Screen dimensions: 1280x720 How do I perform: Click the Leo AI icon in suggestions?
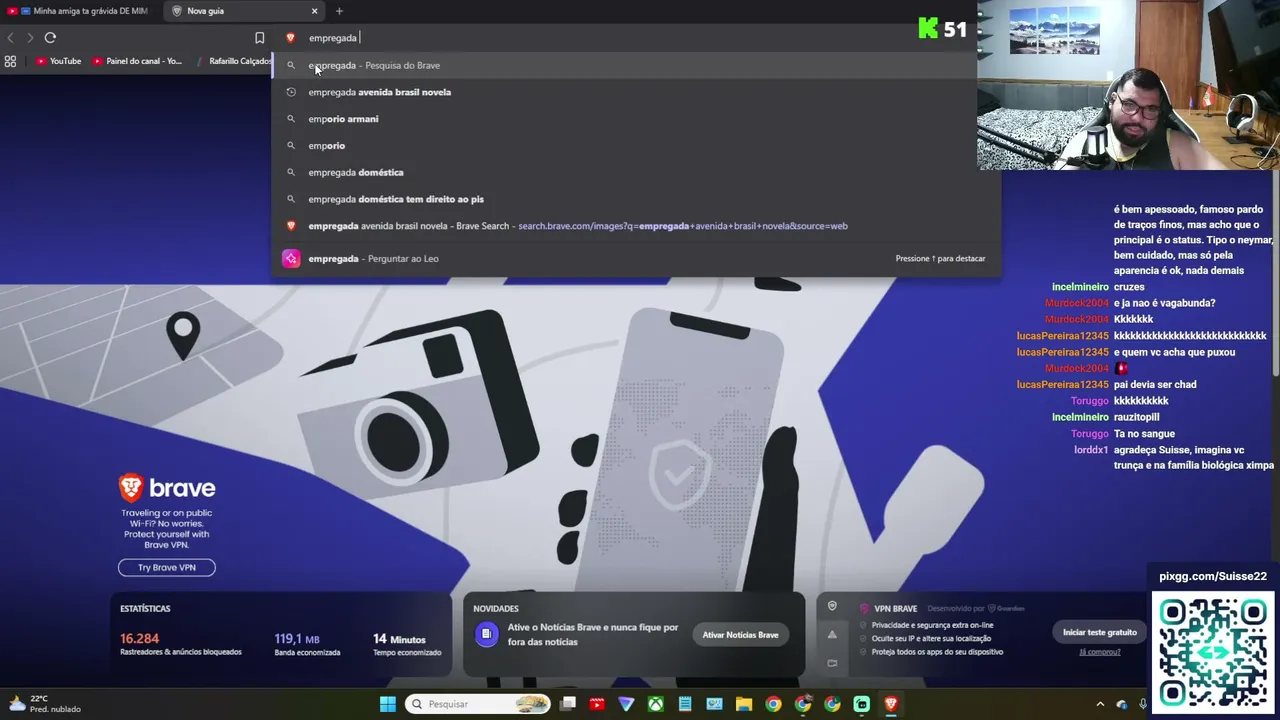291,258
